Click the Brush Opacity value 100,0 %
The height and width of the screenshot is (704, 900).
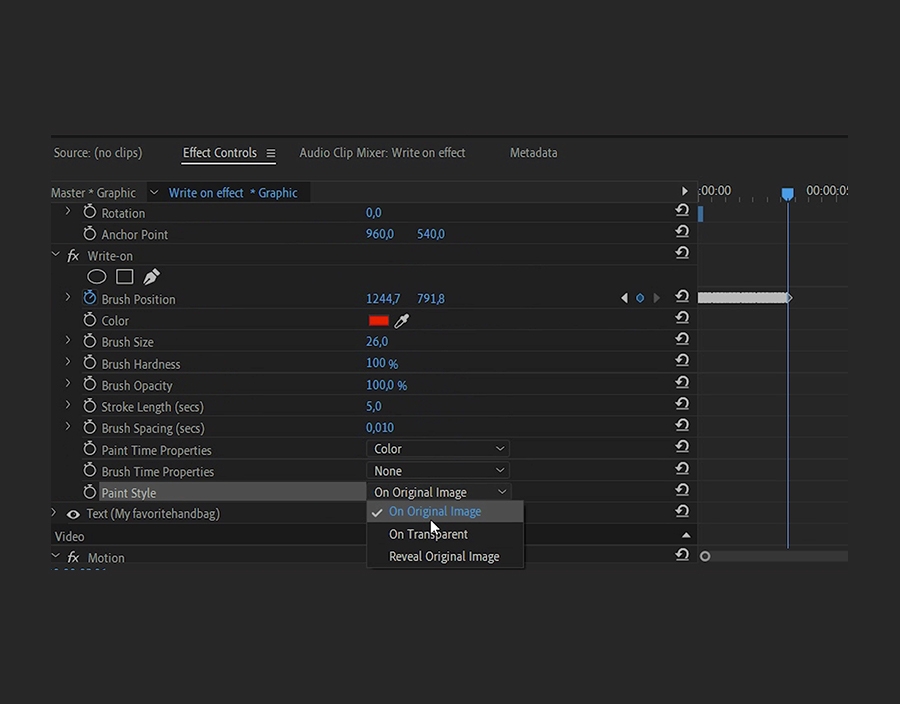click(x=386, y=385)
